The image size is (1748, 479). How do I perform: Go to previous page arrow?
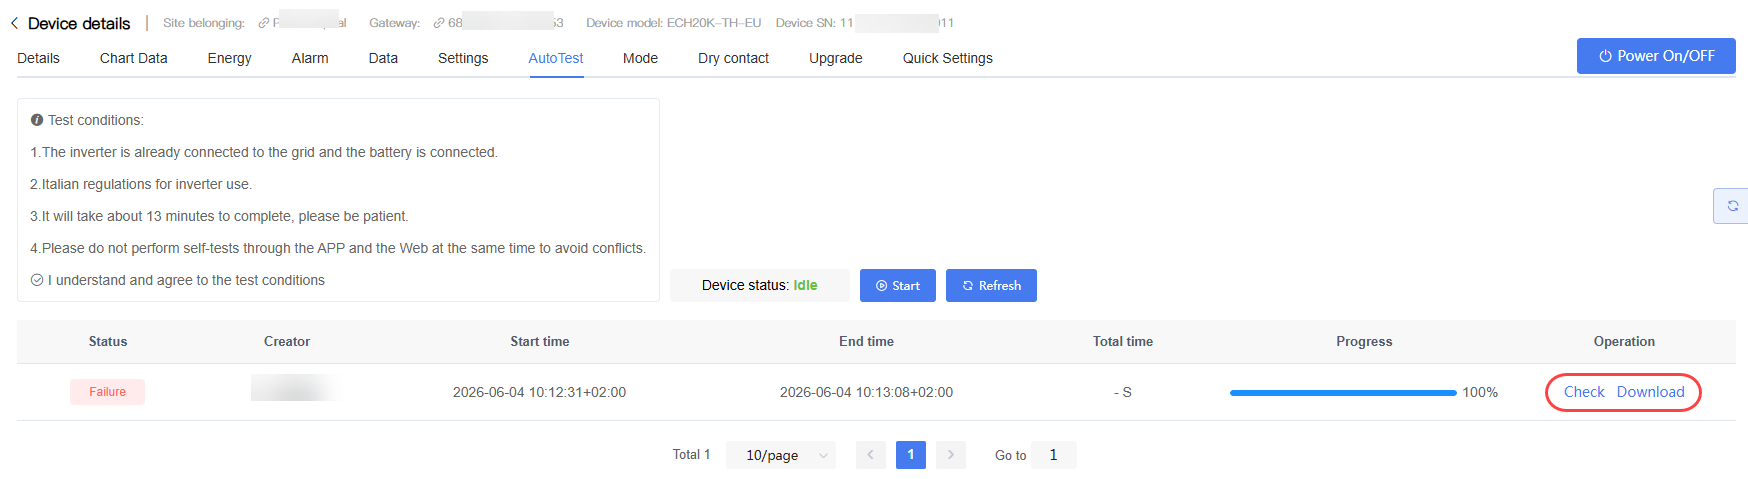[870, 455]
